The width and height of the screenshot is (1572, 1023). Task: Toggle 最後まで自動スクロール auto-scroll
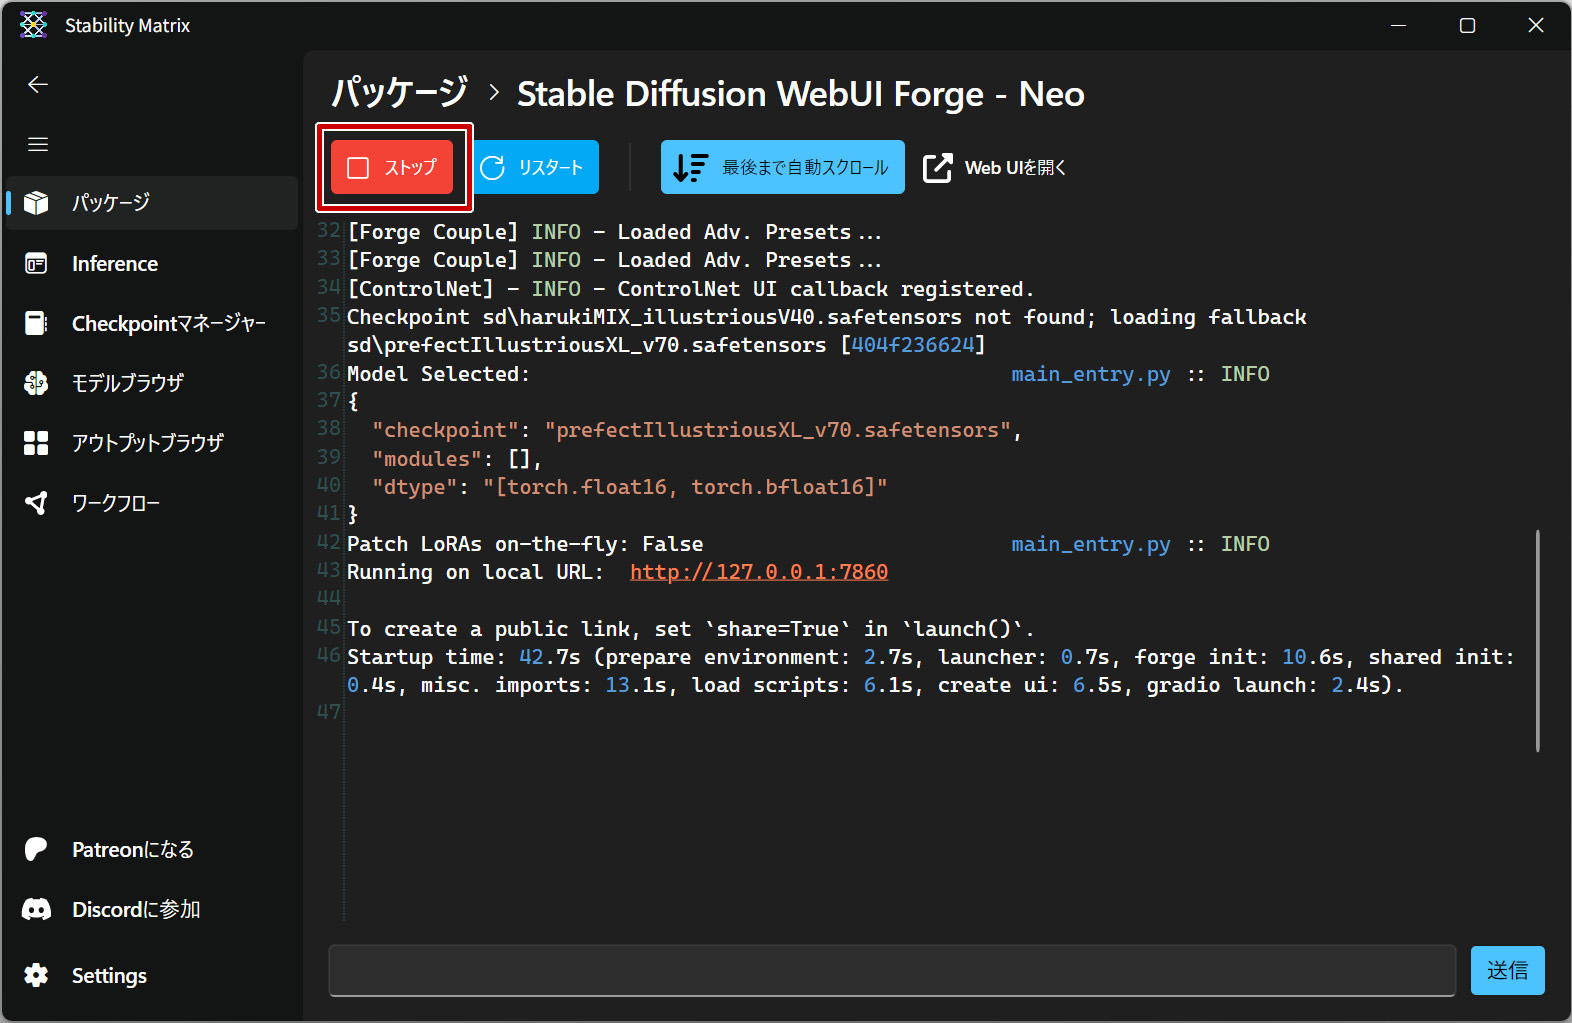coord(782,167)
